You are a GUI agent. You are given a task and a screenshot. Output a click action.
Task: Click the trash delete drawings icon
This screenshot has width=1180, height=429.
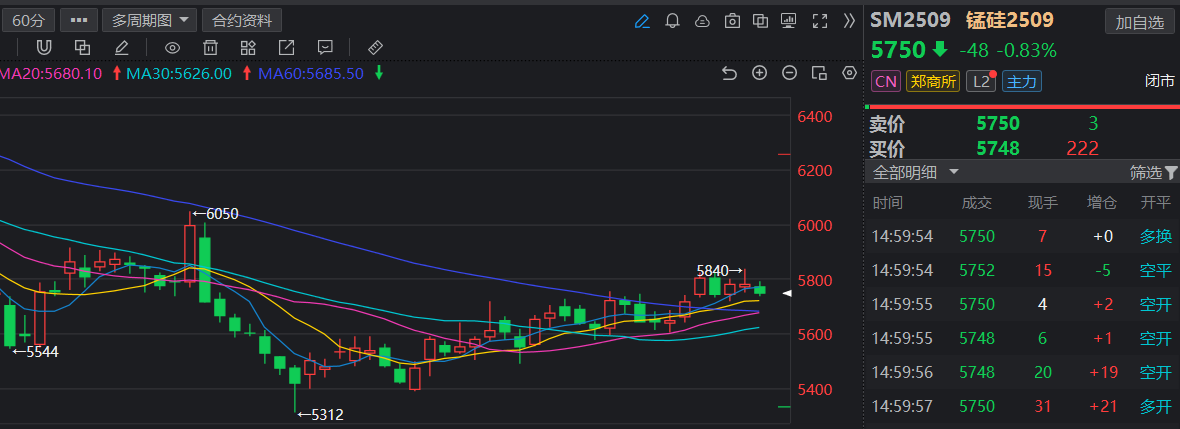click(x=211, y=47)
